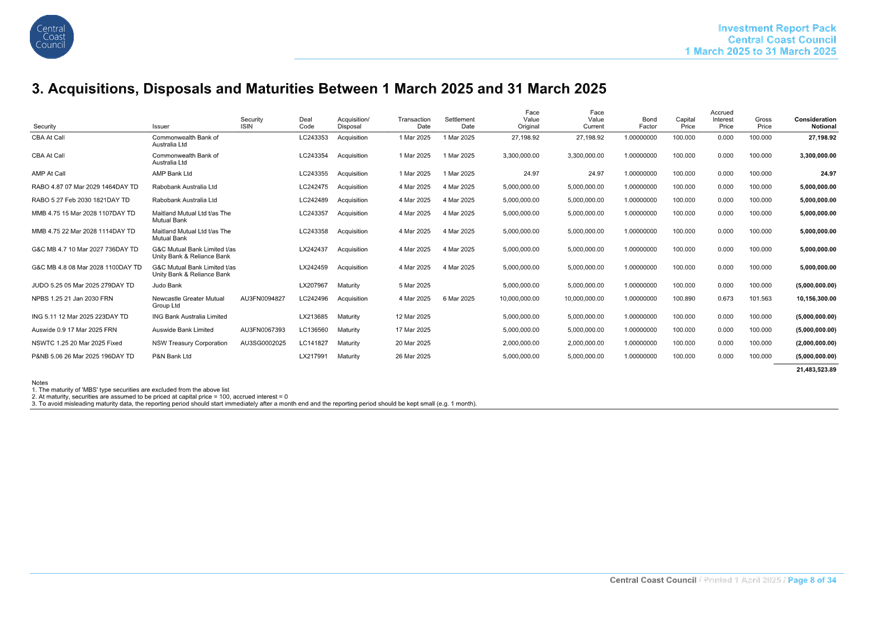Screen dimensions: 873x617
Task: Click the '101.563' gross price value
Action: [761, 299]
